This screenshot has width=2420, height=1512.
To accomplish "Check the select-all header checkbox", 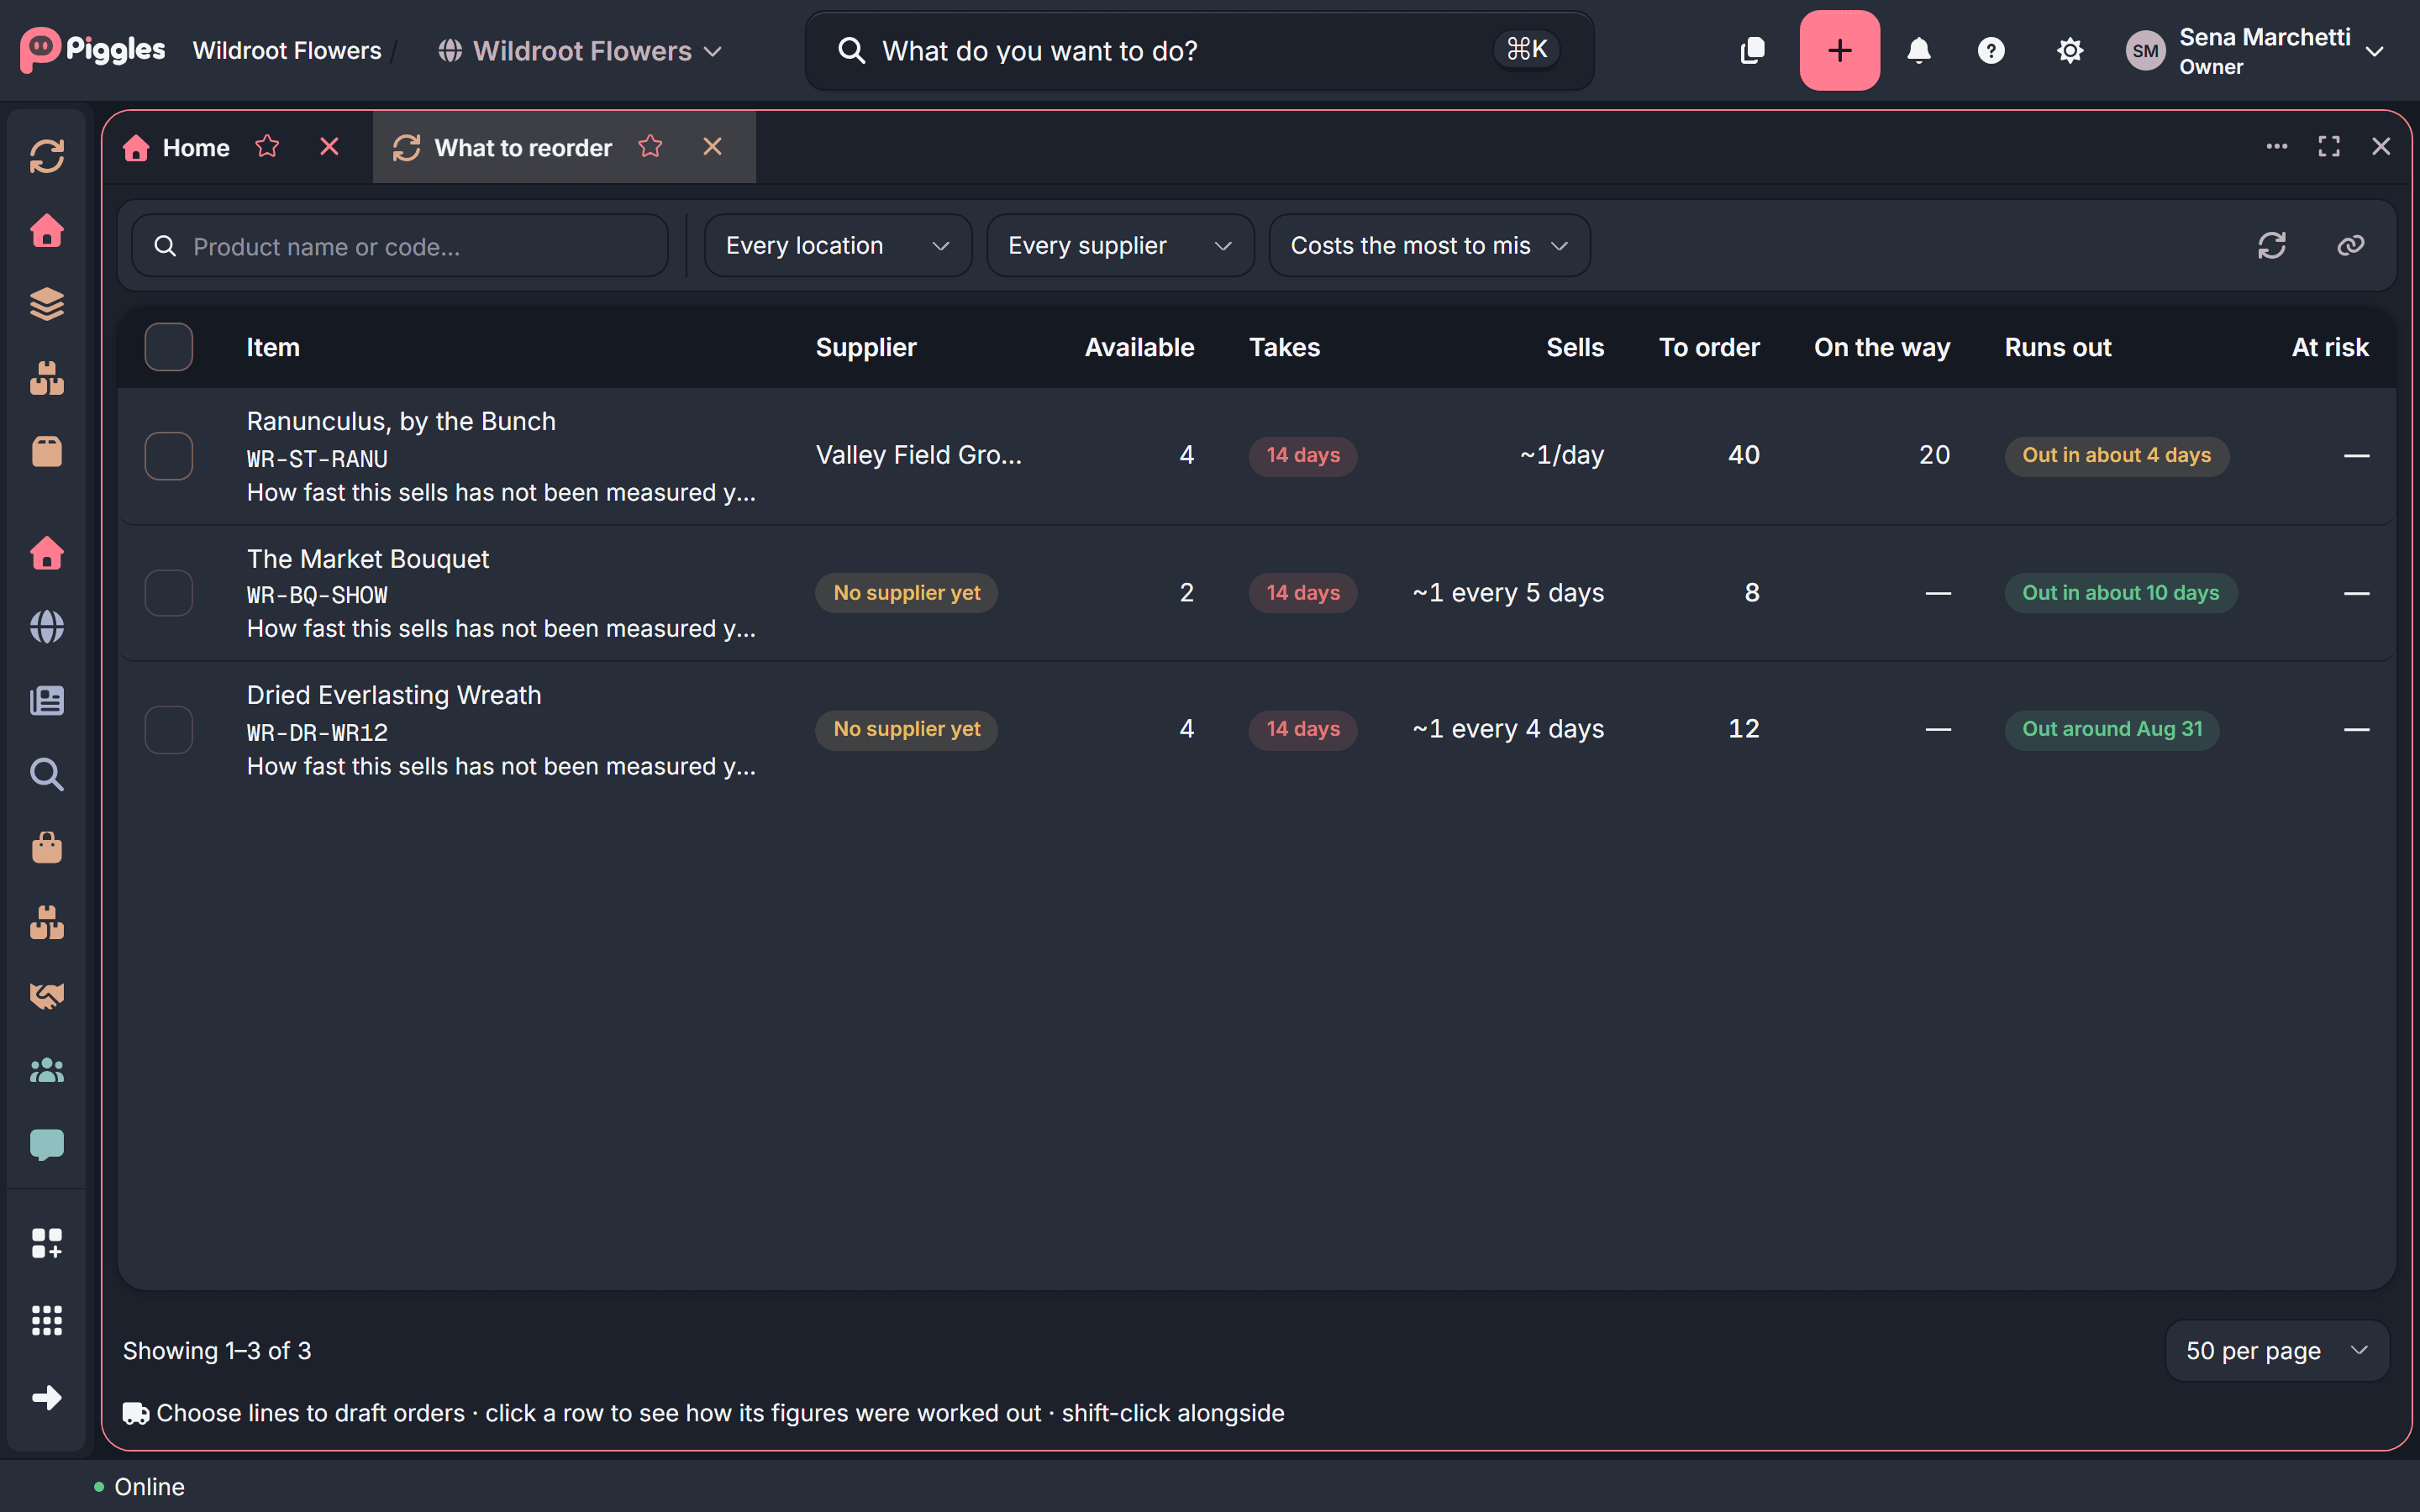I will (x=169, y=347).
